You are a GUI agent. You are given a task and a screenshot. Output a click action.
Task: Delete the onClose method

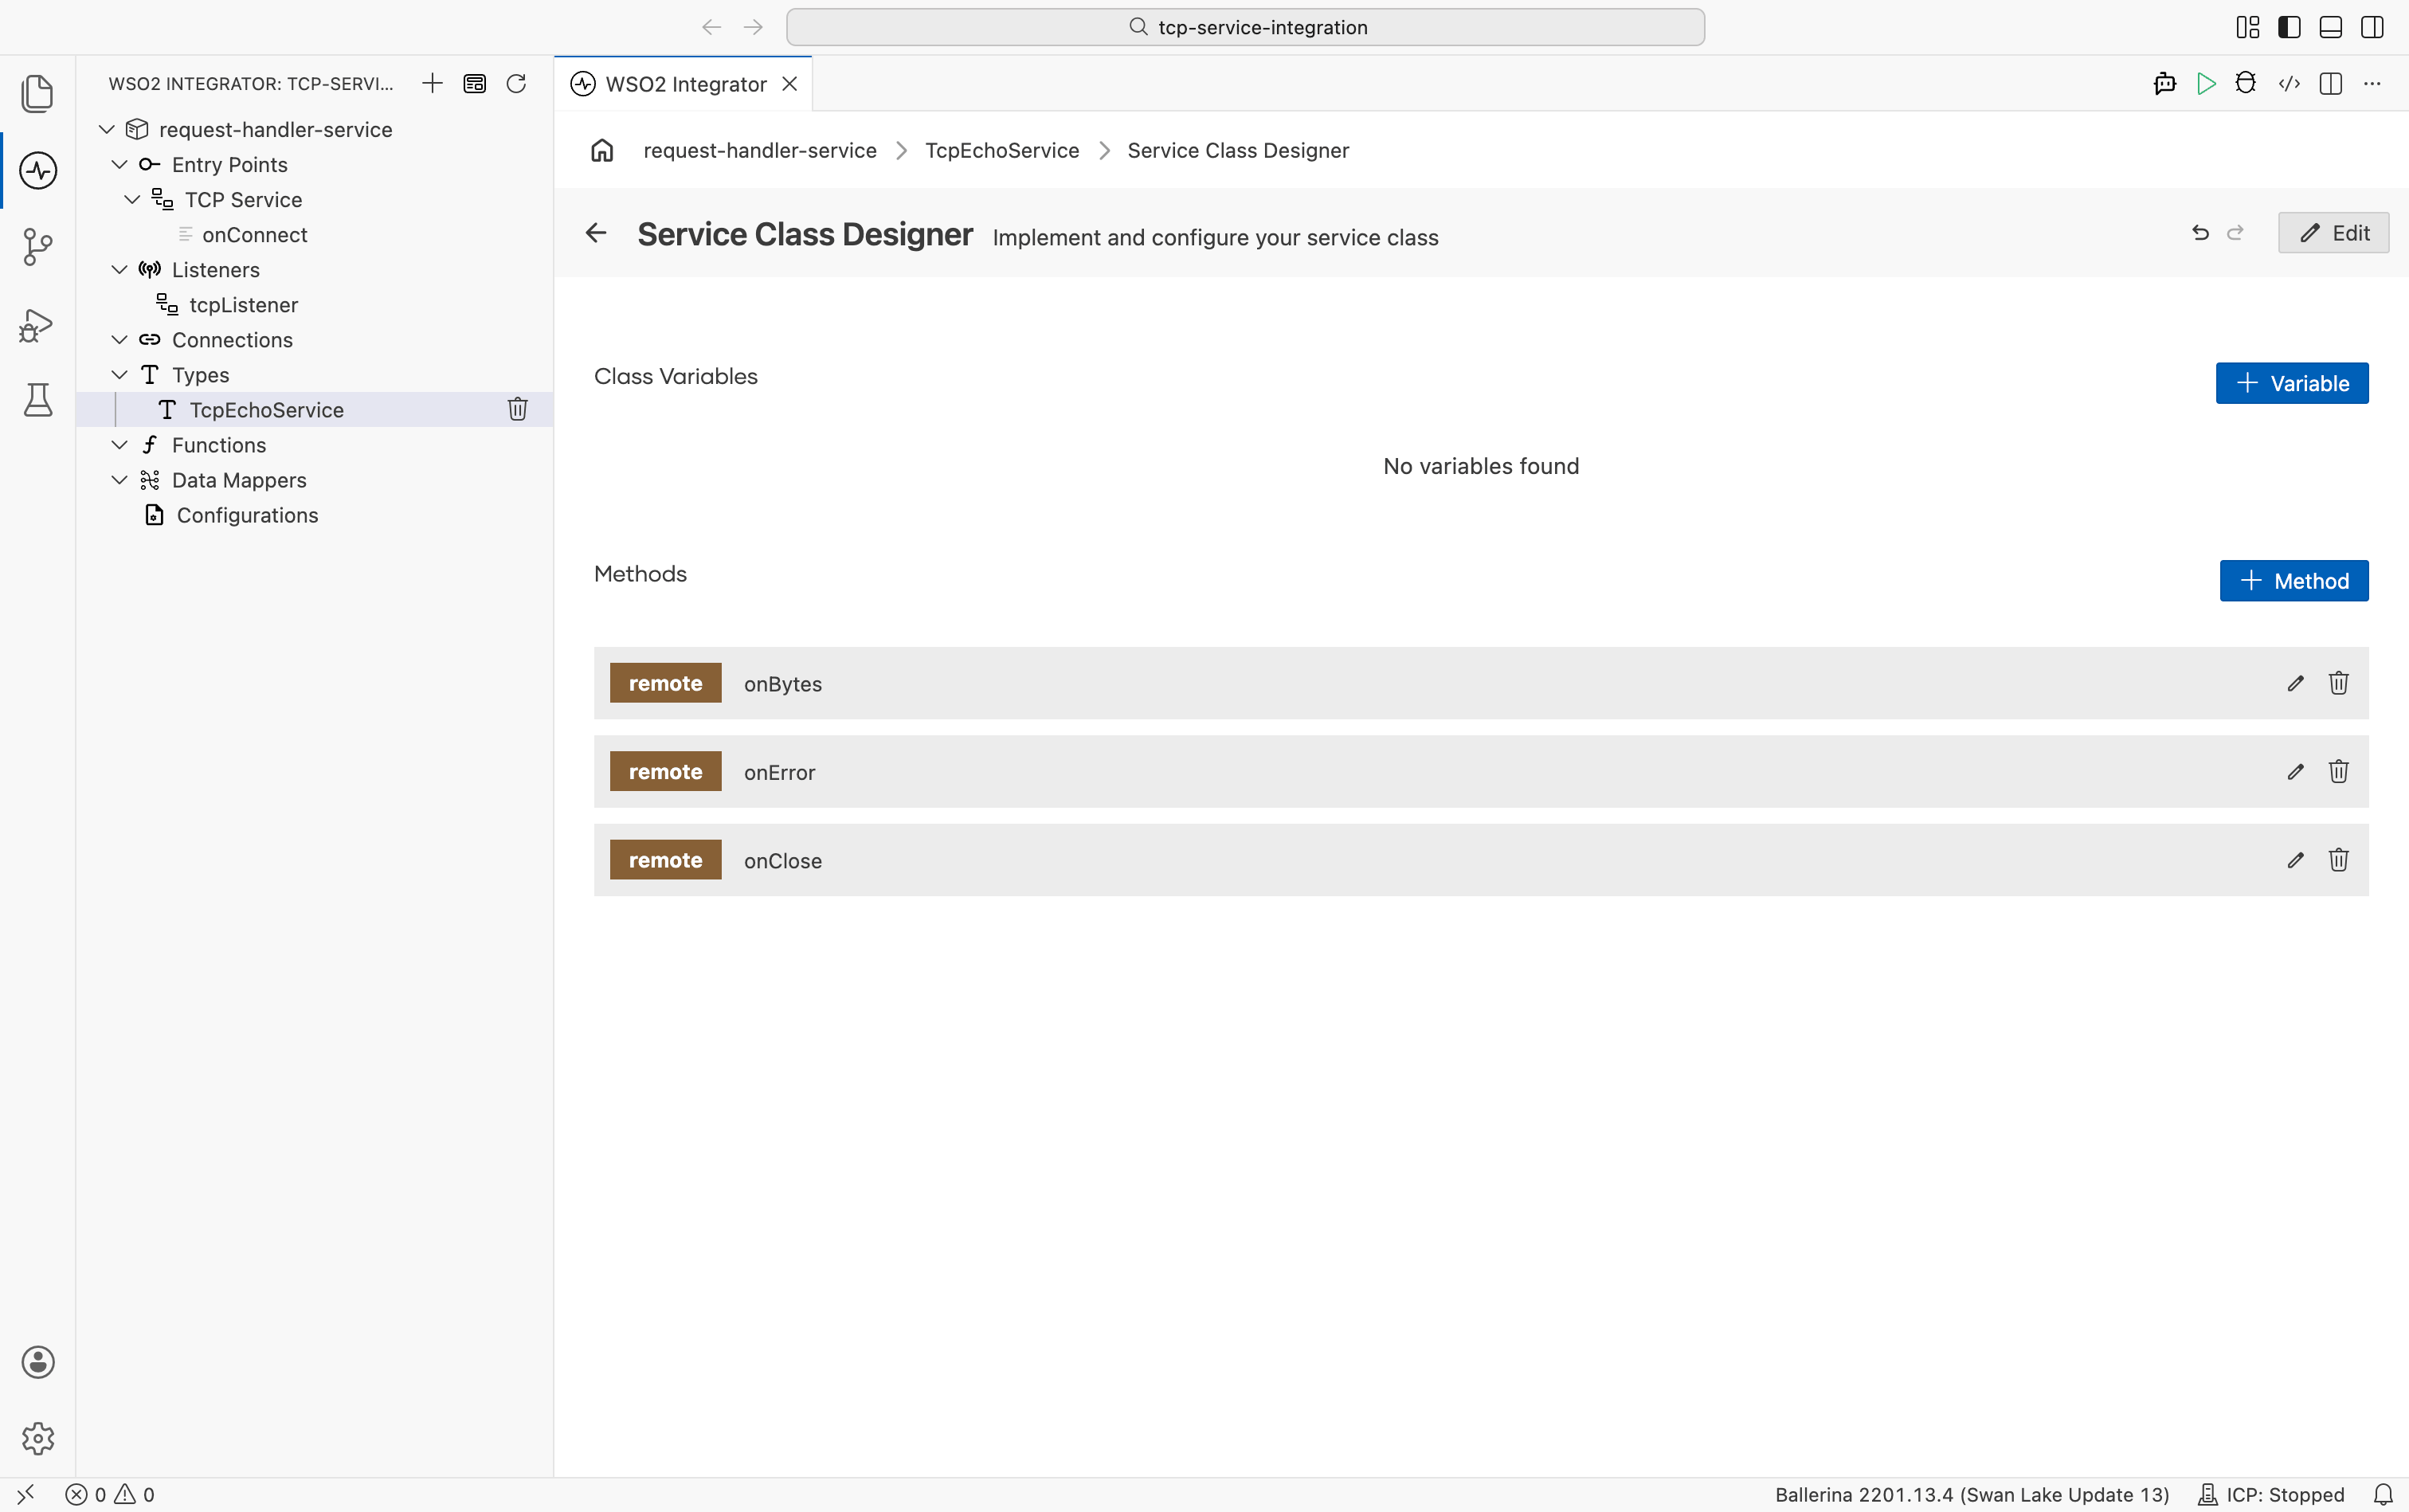pos(2339,860)
